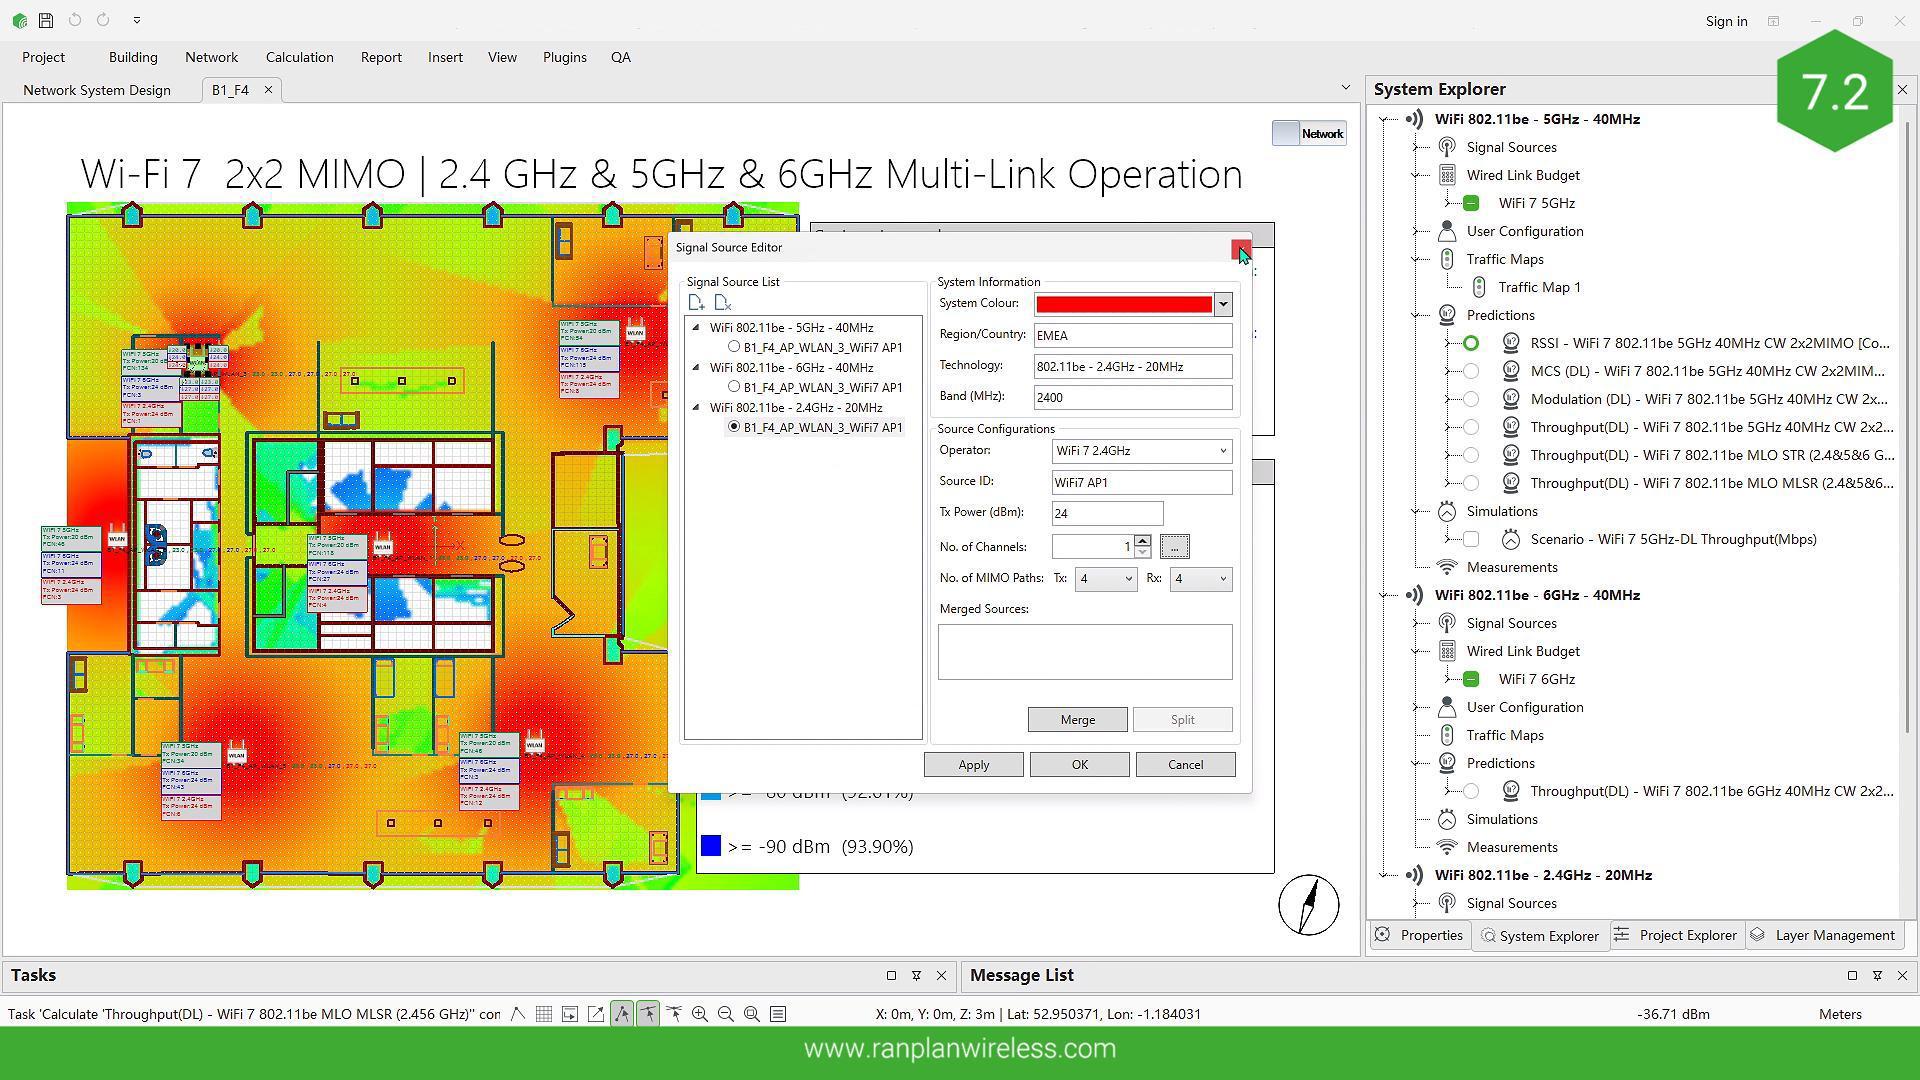The width and height of the screenshot is (1920, 1080).
Task: Enable the 6GHz Throughput(DL) prediction radio
Action: (1471, 791)
